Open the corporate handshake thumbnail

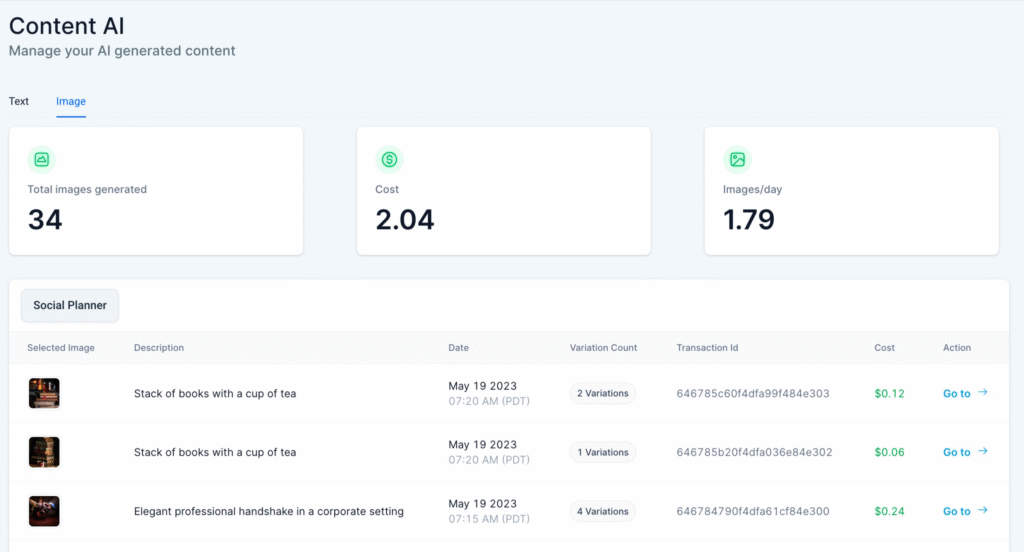point(44,511)
